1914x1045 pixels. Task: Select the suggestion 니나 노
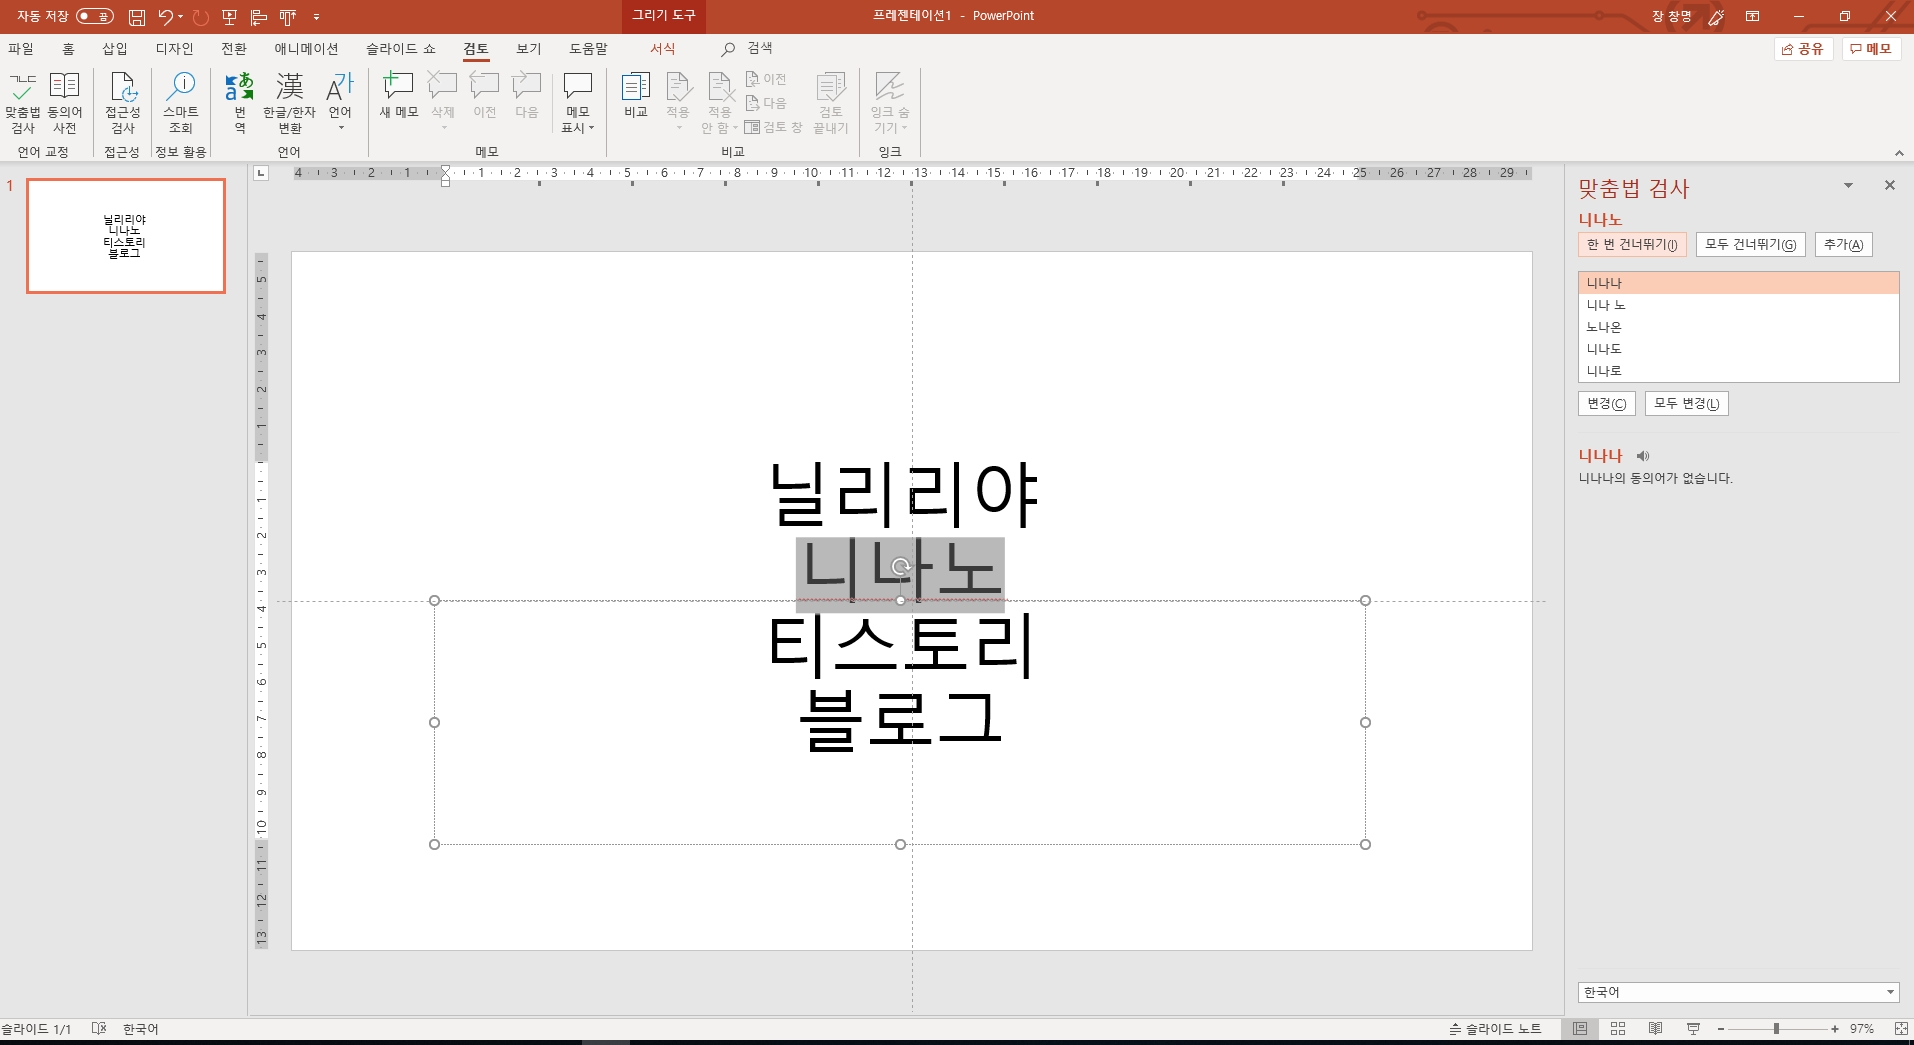click(1738, 305)
